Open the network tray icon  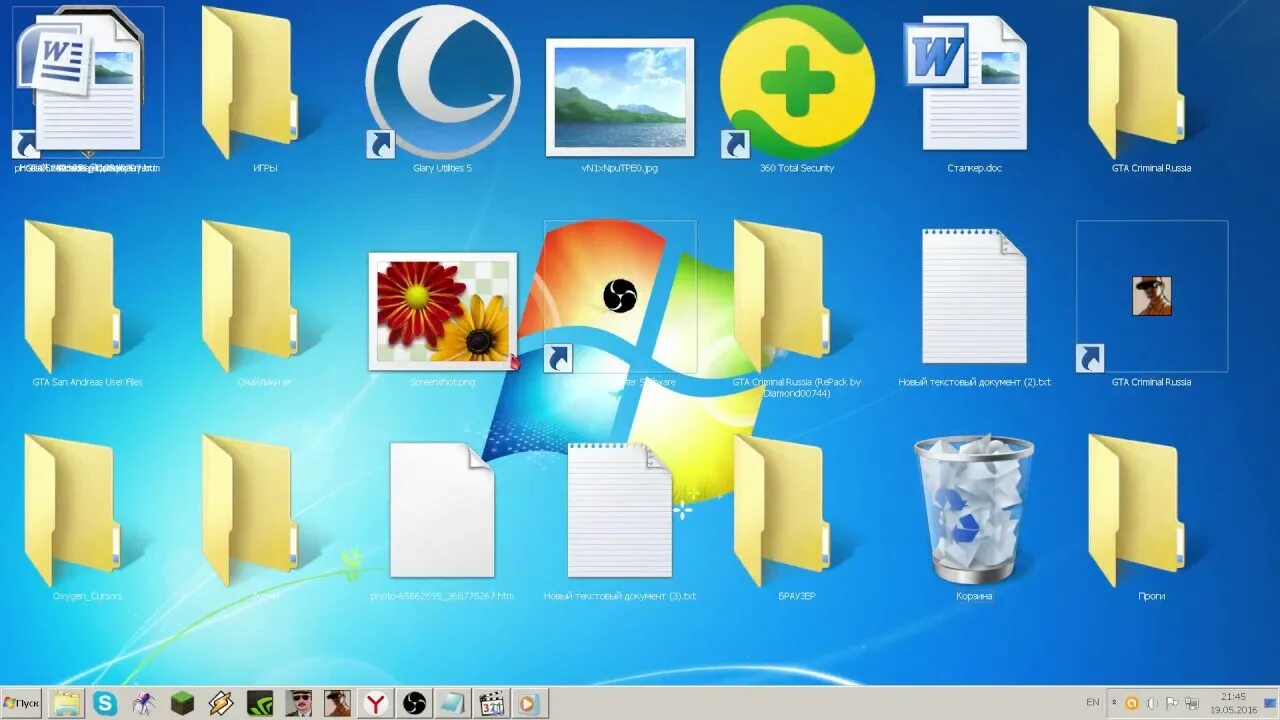click(1190, 703)
